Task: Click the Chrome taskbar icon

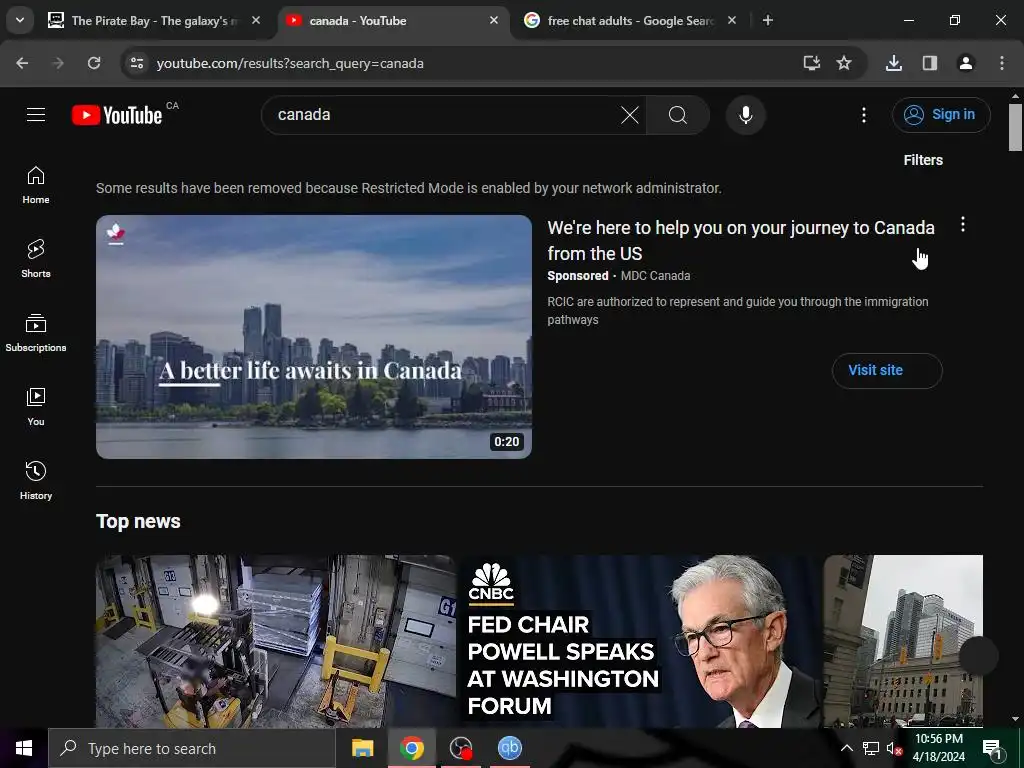Action: [x=411, y=748]
